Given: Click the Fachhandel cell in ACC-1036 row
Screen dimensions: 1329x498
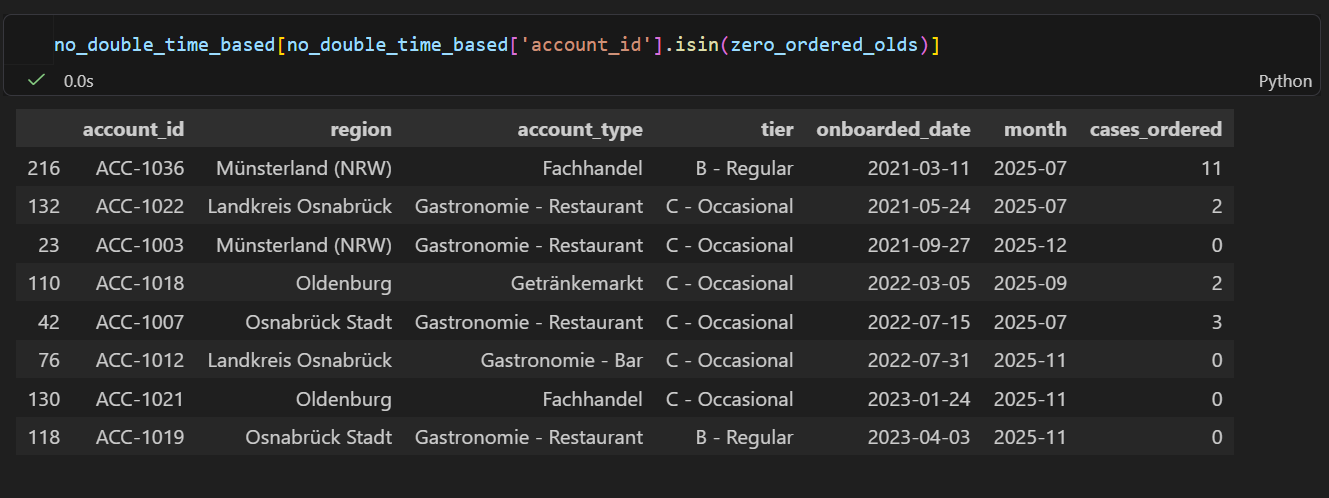Looking at the screenshot, I should click(x=593, y=168).
